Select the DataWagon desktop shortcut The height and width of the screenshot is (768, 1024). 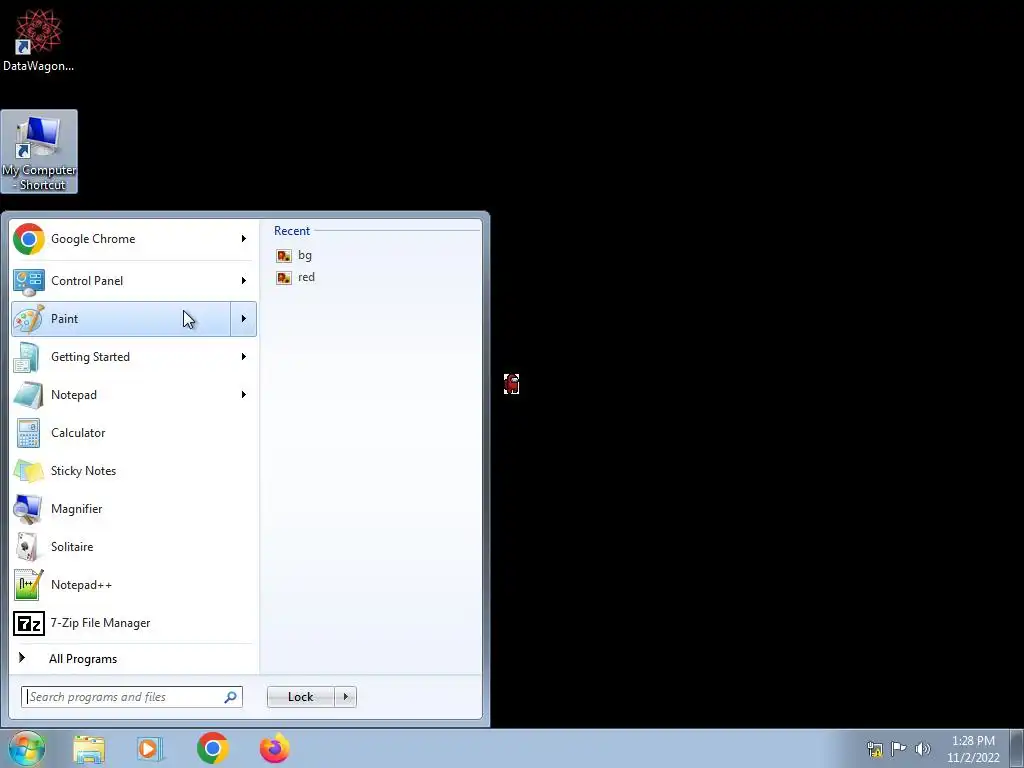point(39,40)
